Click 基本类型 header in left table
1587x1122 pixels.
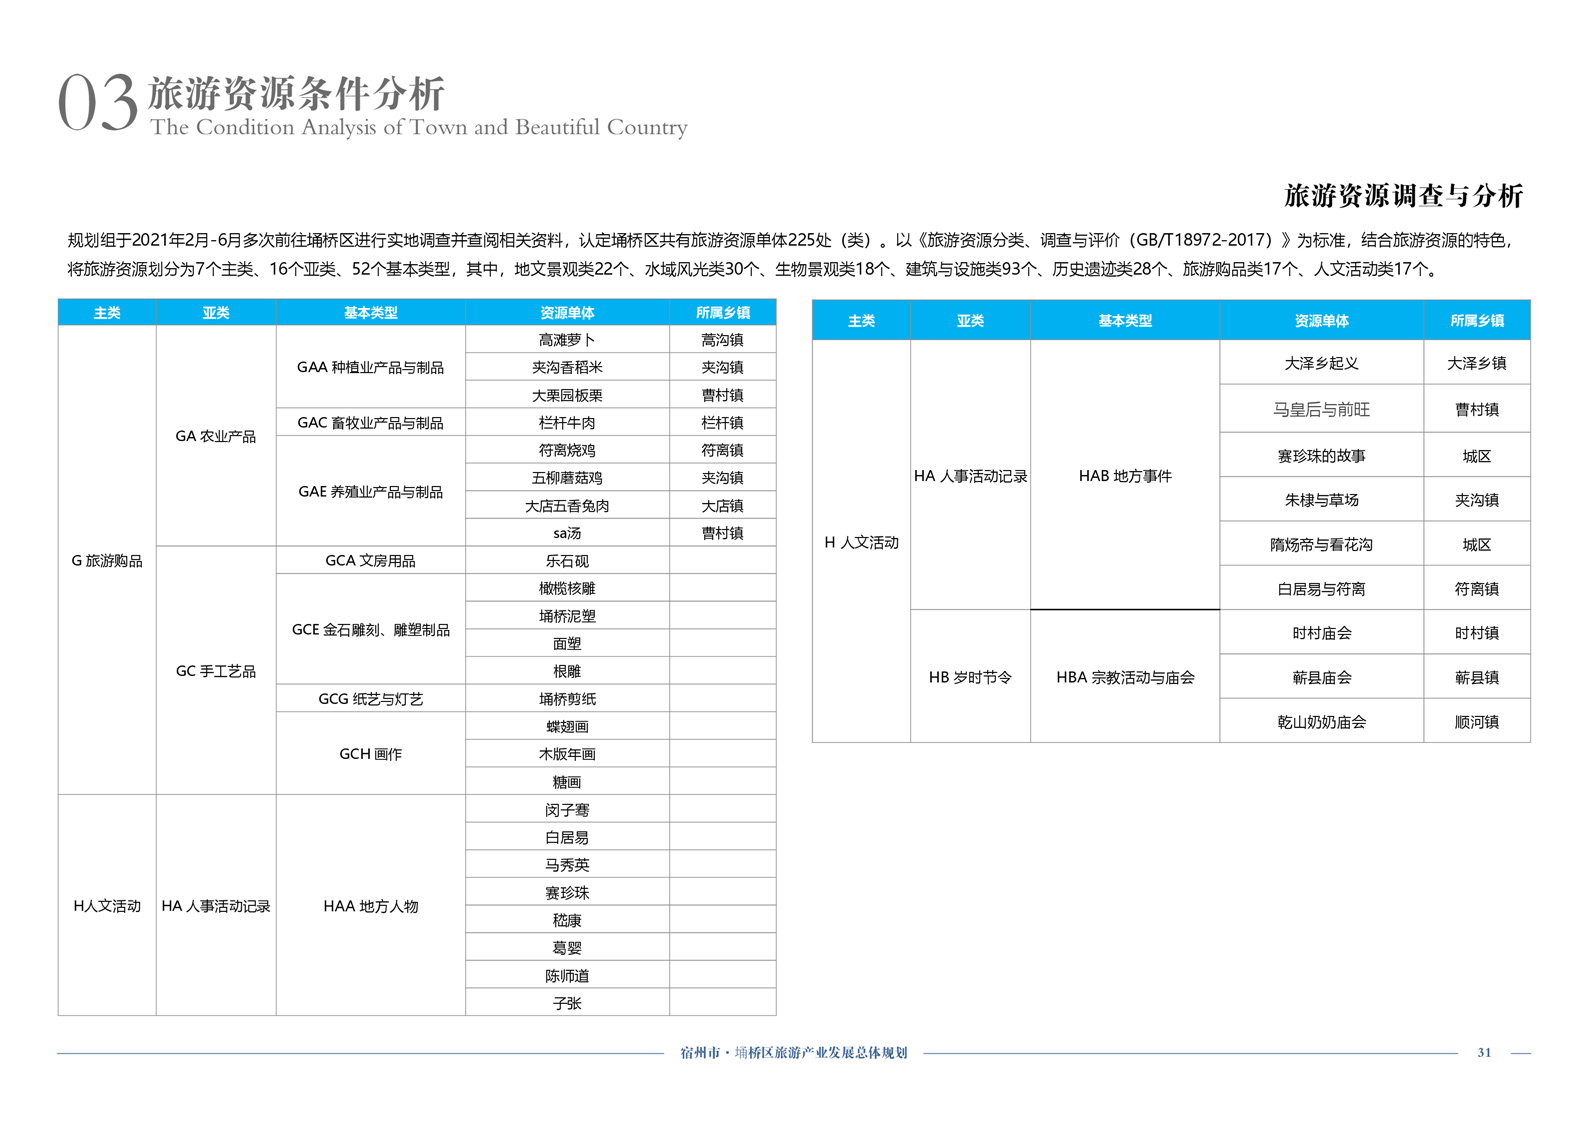371,313
